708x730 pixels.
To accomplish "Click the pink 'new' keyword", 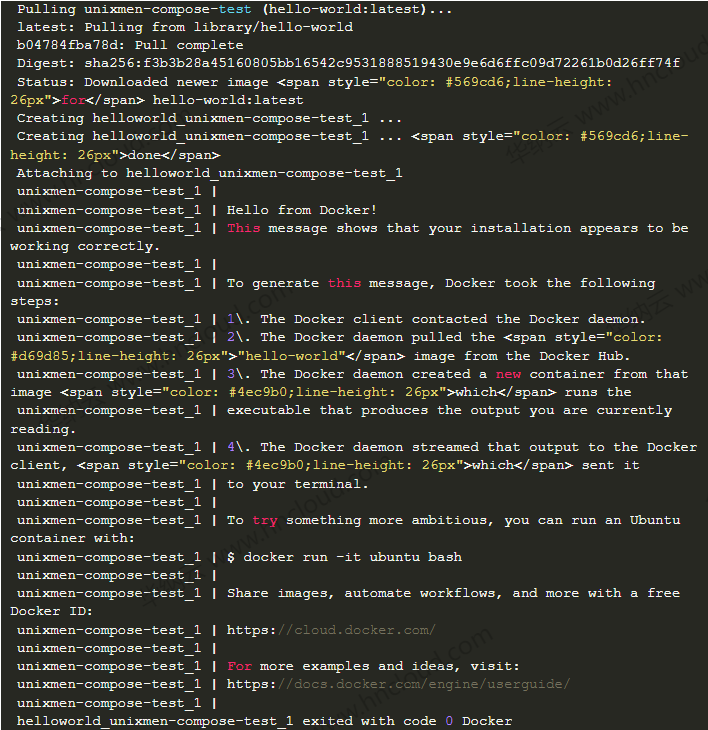I will 508,375.
